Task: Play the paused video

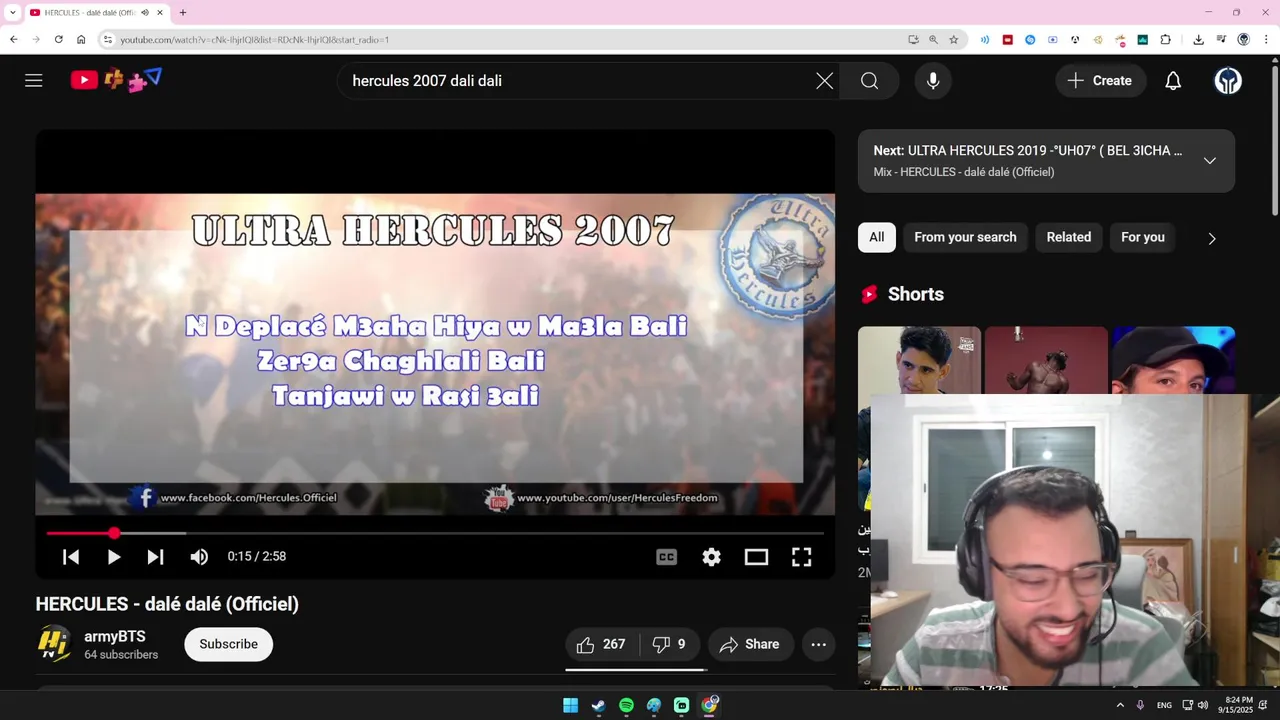Action: coord(114,557)
